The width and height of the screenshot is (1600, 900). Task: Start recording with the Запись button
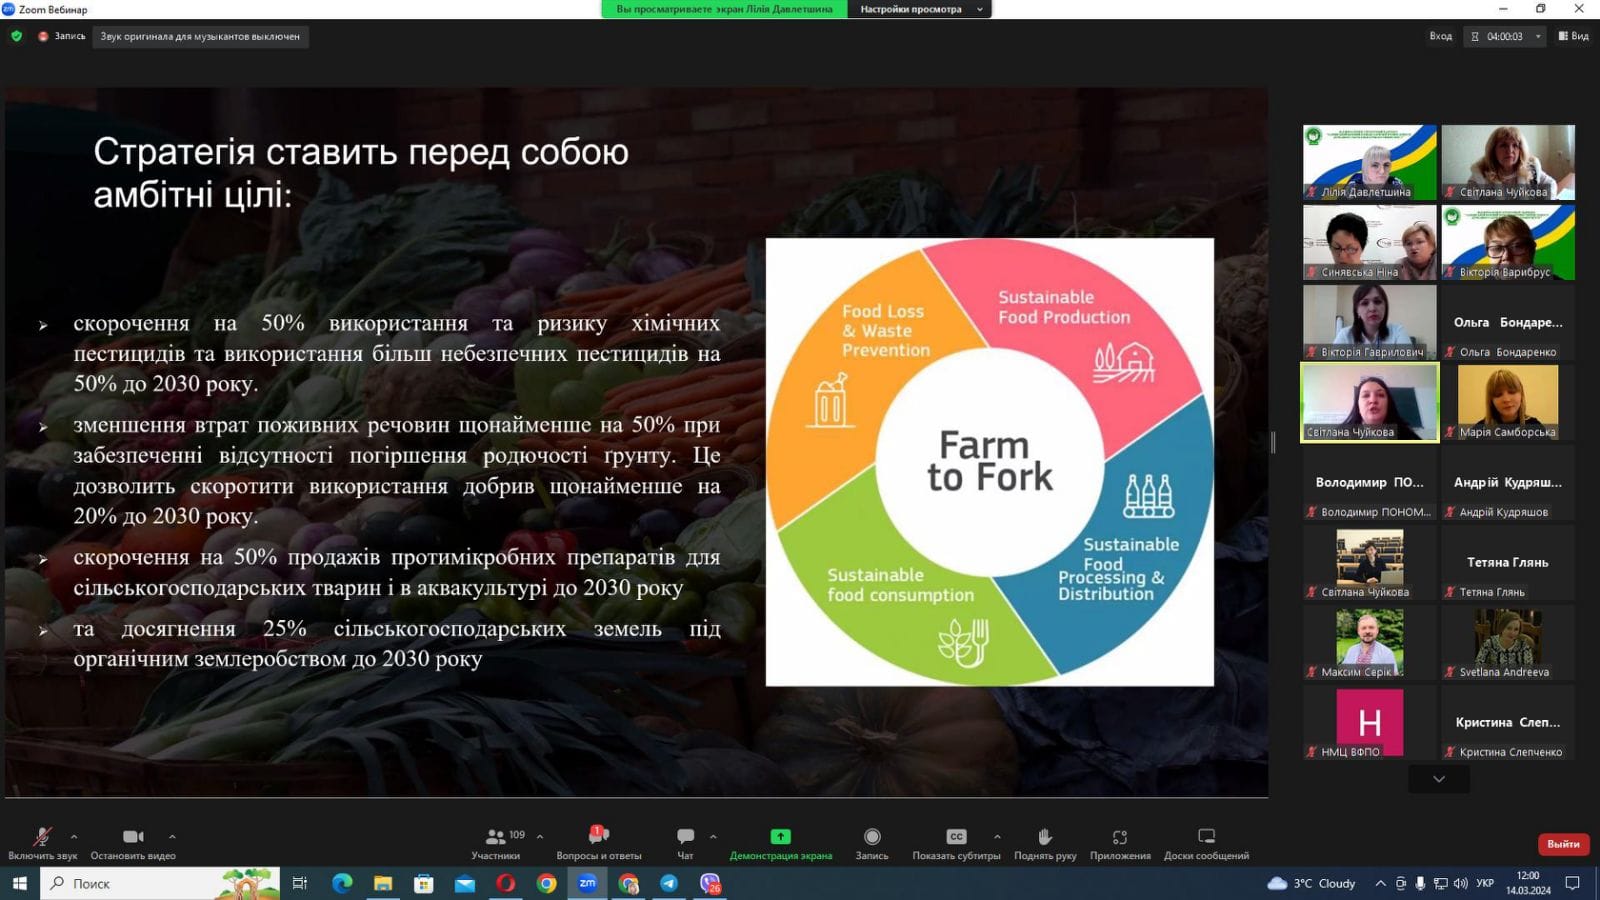872,842
